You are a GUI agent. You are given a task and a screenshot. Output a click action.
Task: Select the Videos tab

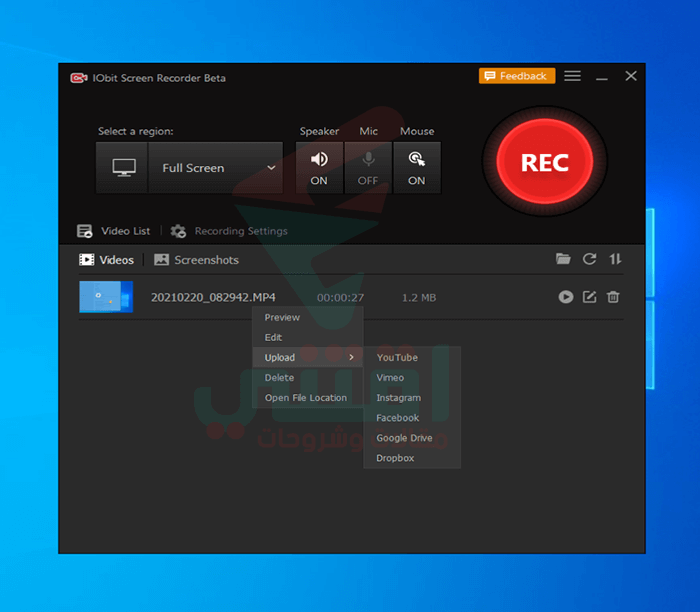click(106, 260)
